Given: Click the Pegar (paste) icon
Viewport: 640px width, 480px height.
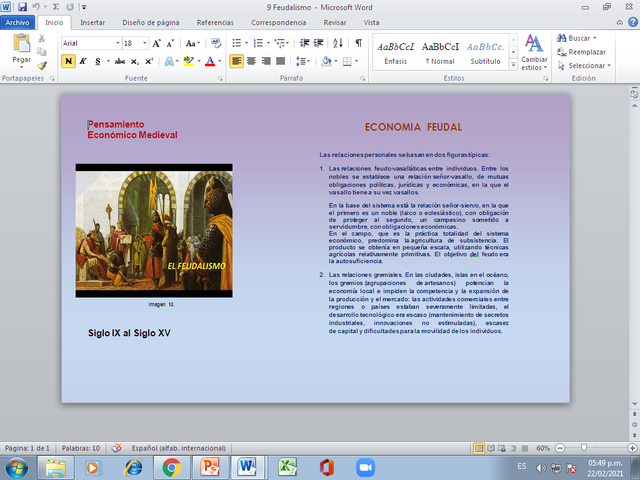Looking at the screenshot, I should pyautogui.click(x=21, y=44).
